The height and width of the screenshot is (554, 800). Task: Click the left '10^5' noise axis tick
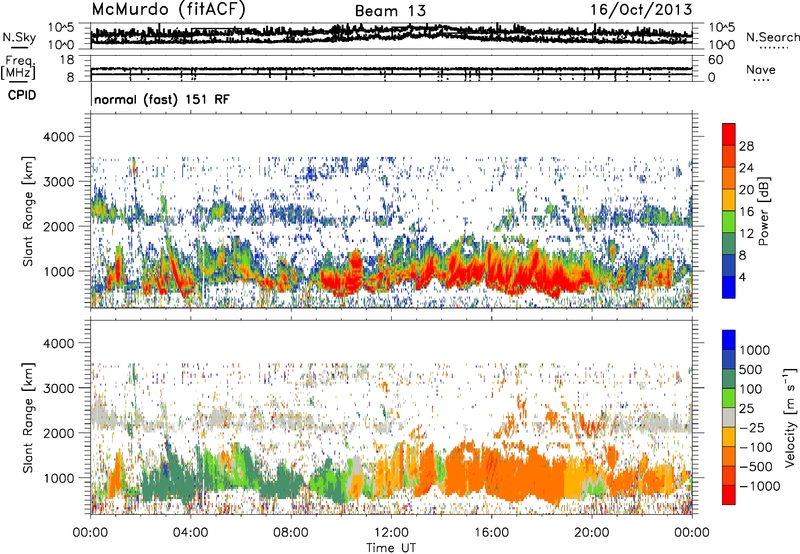61,28
